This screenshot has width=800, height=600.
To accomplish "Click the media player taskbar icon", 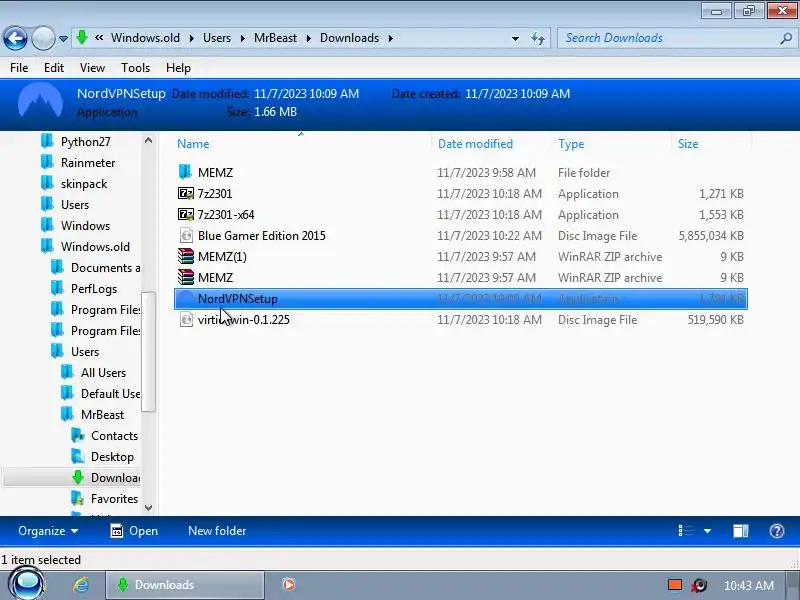I will pos(288,585).
